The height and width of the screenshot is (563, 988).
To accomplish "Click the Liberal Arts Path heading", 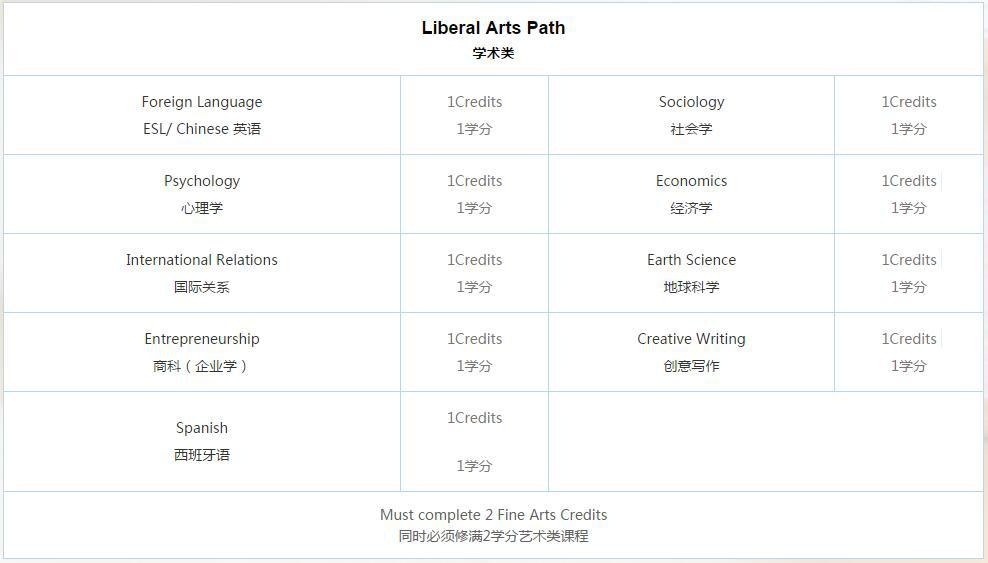I will click(493, 28).
